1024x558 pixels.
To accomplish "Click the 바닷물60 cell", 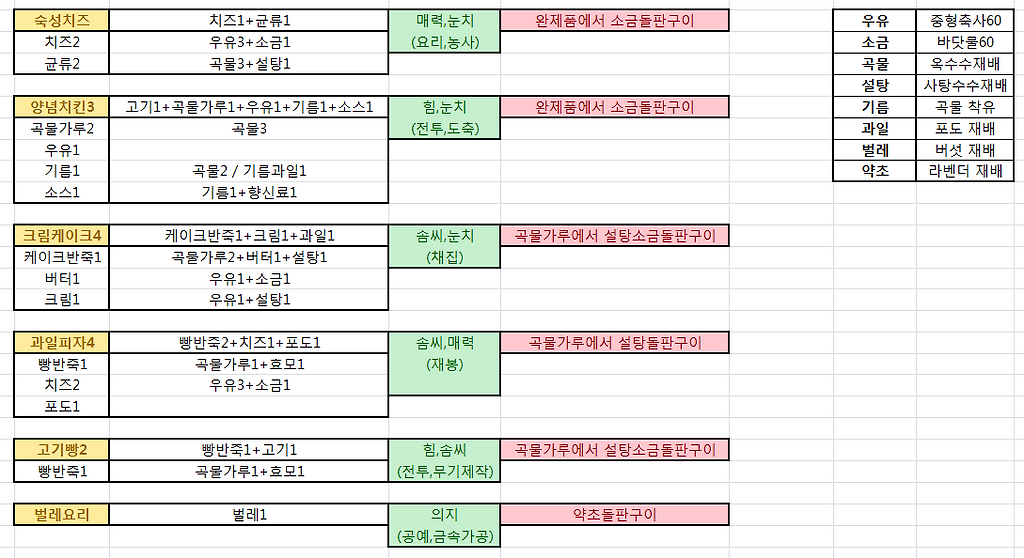I will tap(965, 42).
